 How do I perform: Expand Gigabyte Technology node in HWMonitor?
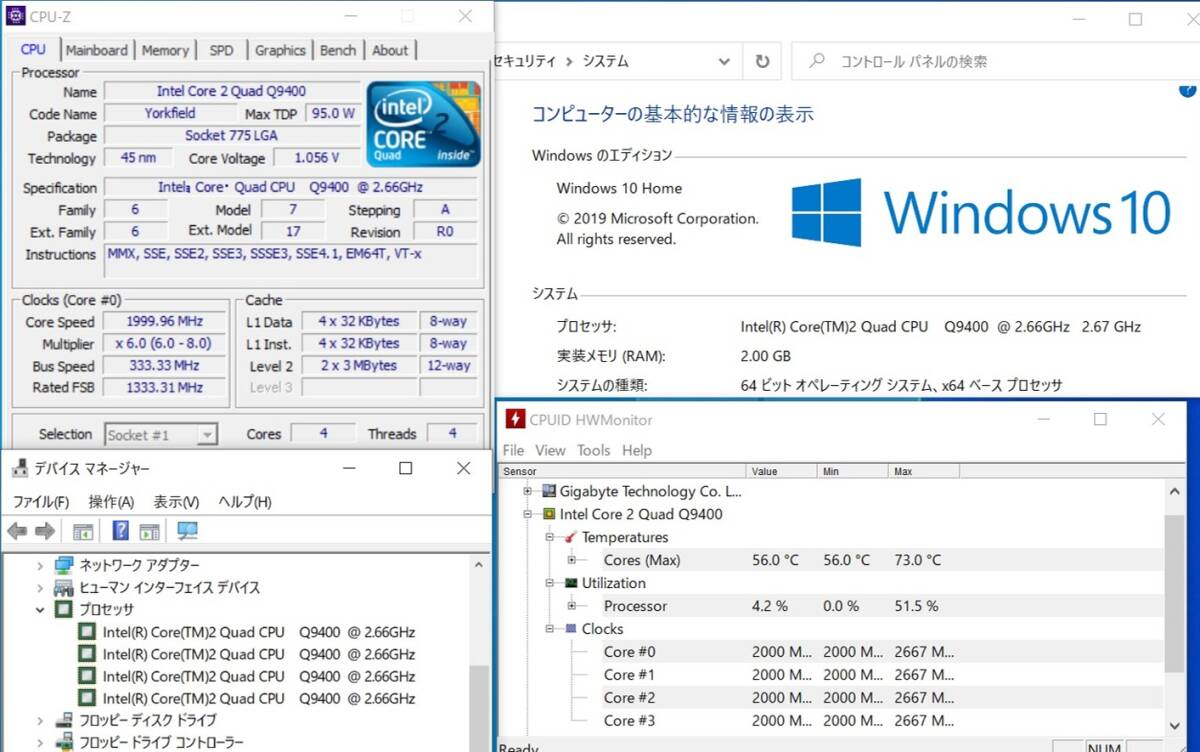coord(527,491)
